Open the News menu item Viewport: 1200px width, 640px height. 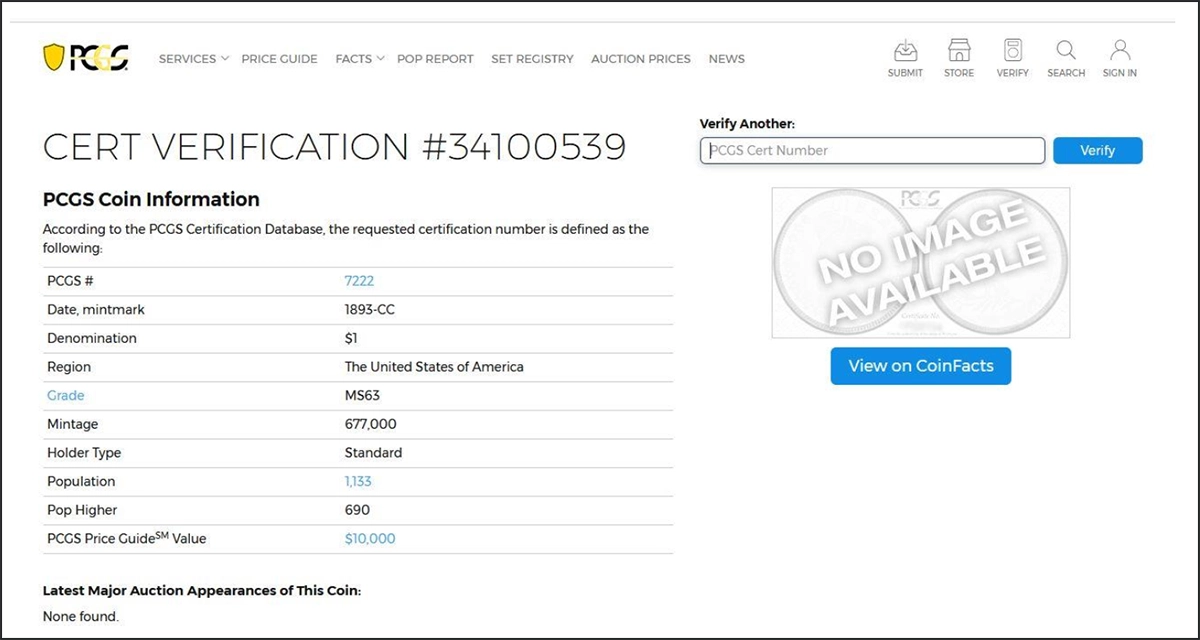coord(727,59)
